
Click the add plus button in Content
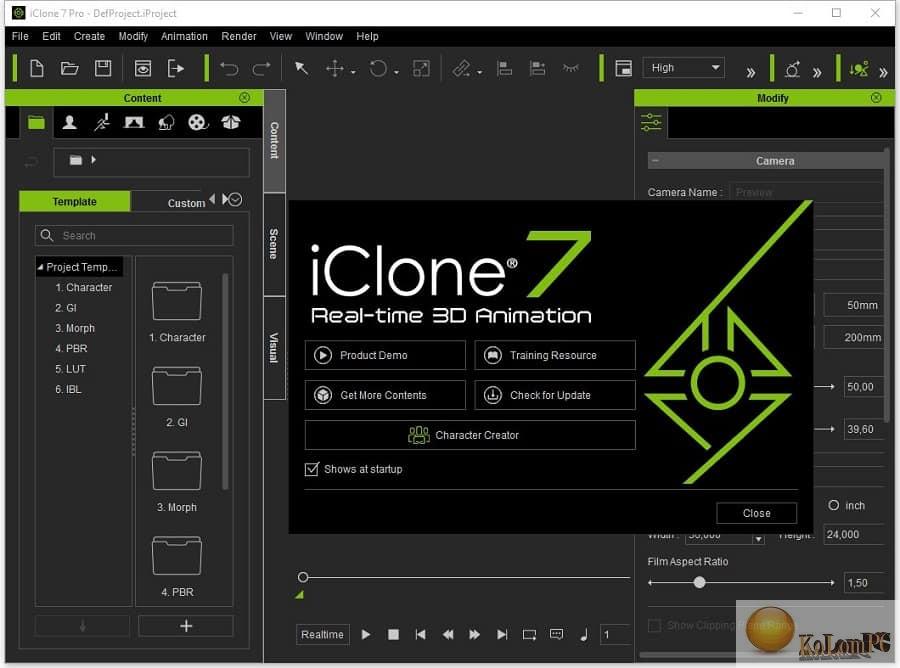pos(186,626)
